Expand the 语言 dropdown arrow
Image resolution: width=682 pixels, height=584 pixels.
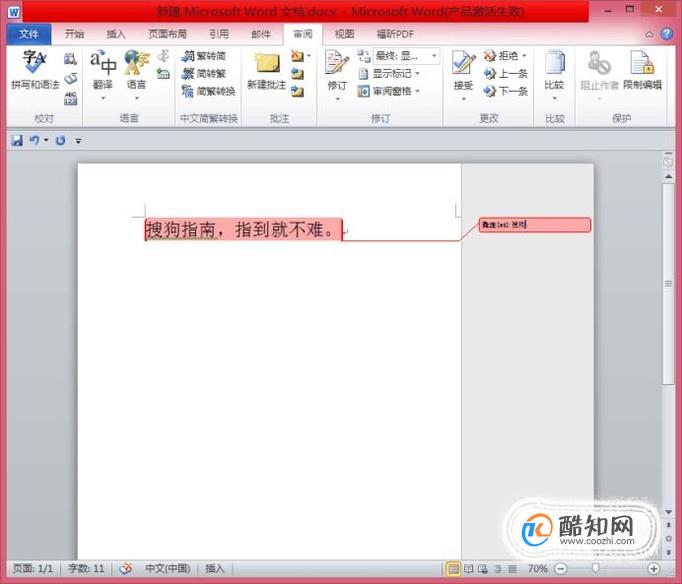137,98
